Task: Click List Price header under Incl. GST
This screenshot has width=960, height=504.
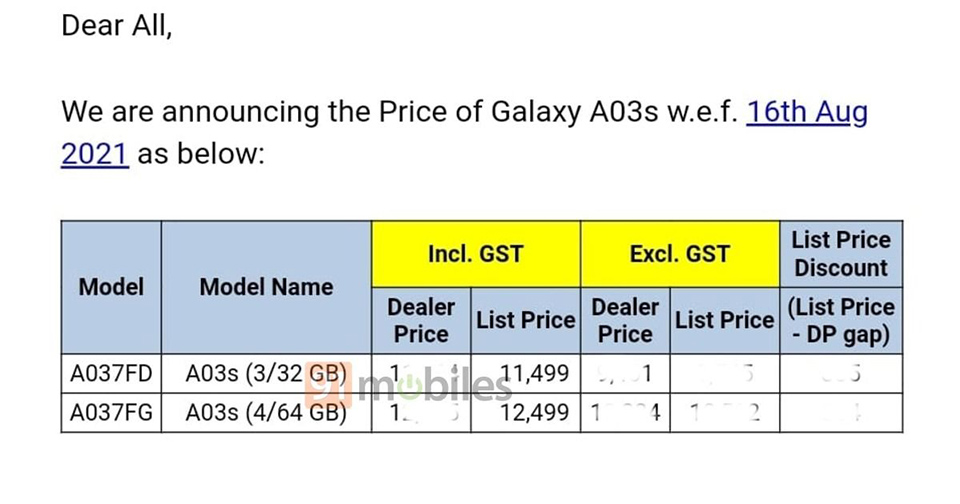Action: click(526, 320)
